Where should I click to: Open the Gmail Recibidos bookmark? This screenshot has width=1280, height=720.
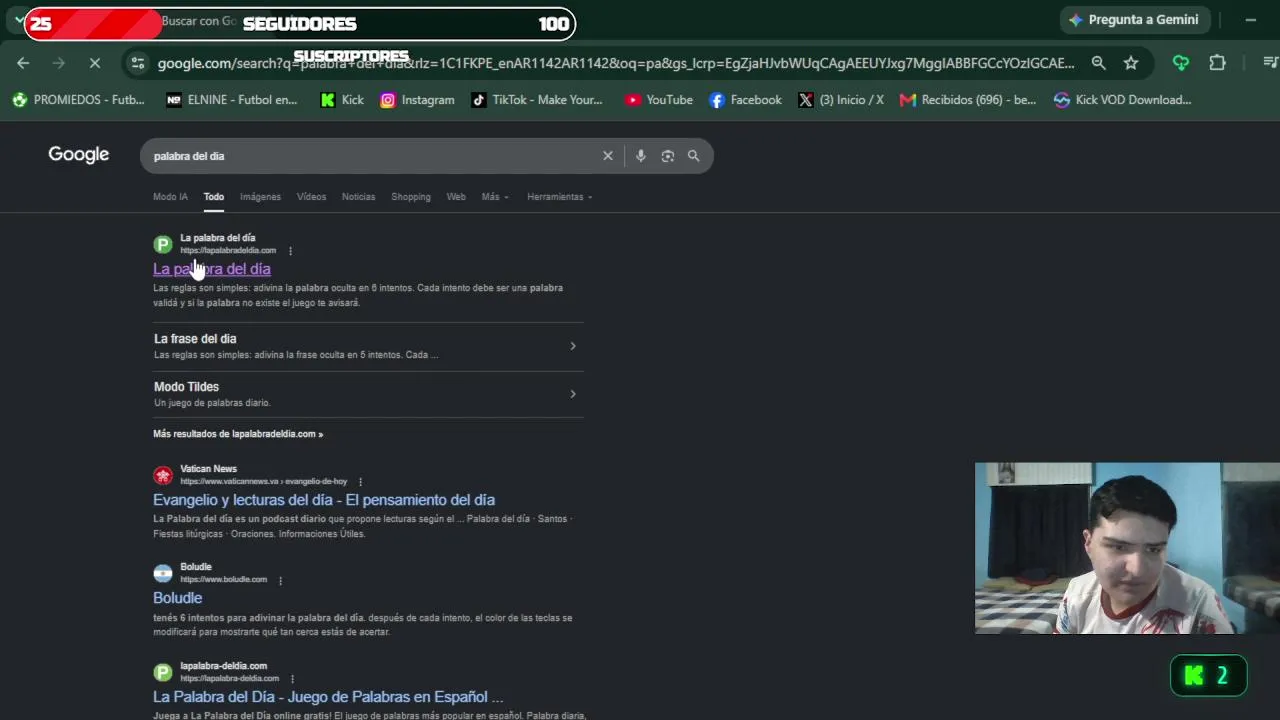click(968, 100)
